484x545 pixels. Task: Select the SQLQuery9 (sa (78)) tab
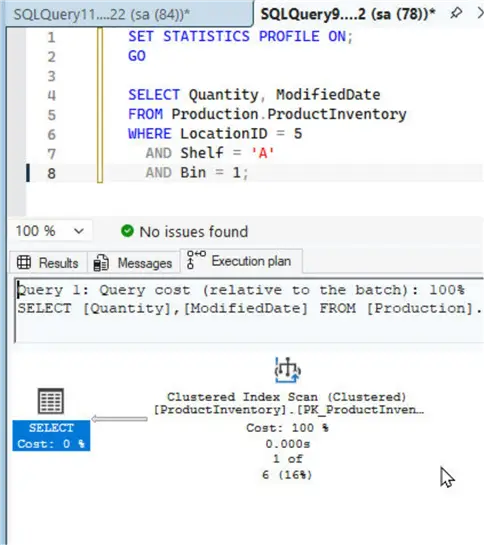tap(348, 14)
